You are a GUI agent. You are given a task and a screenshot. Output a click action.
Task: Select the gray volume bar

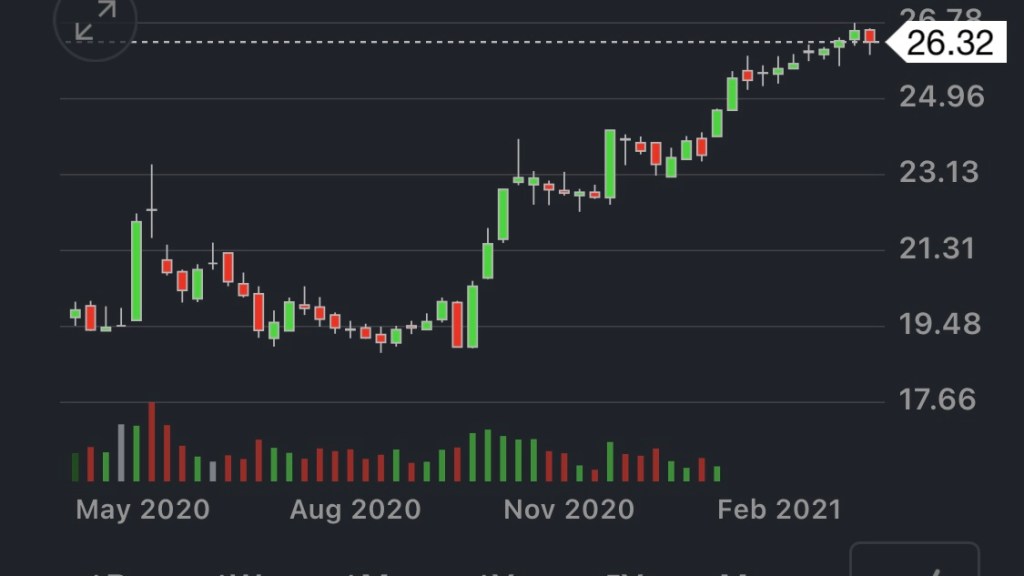tap(122, 453)
